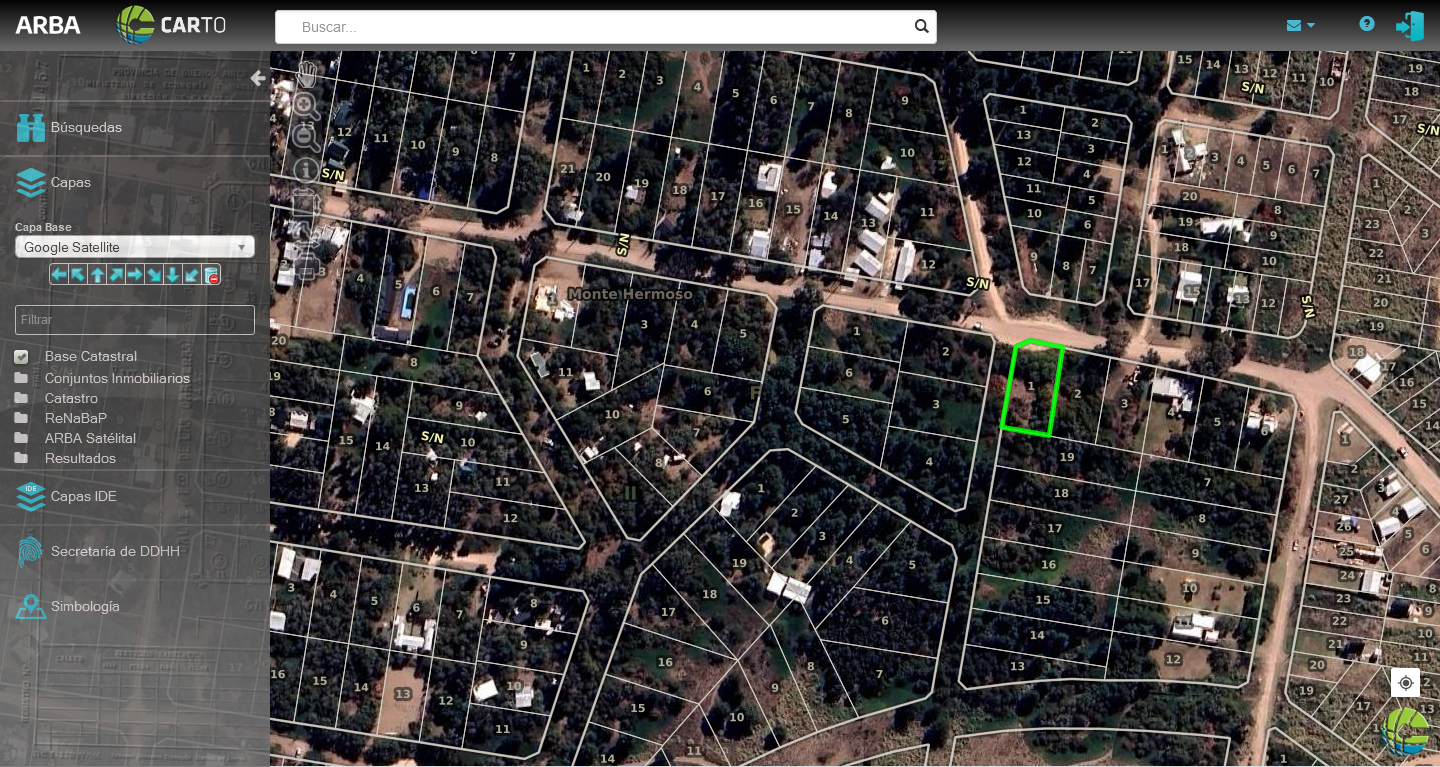The image size is (1440, 767).
Task: Click the zoom in magnifier tool
Action: click(306, 105)
